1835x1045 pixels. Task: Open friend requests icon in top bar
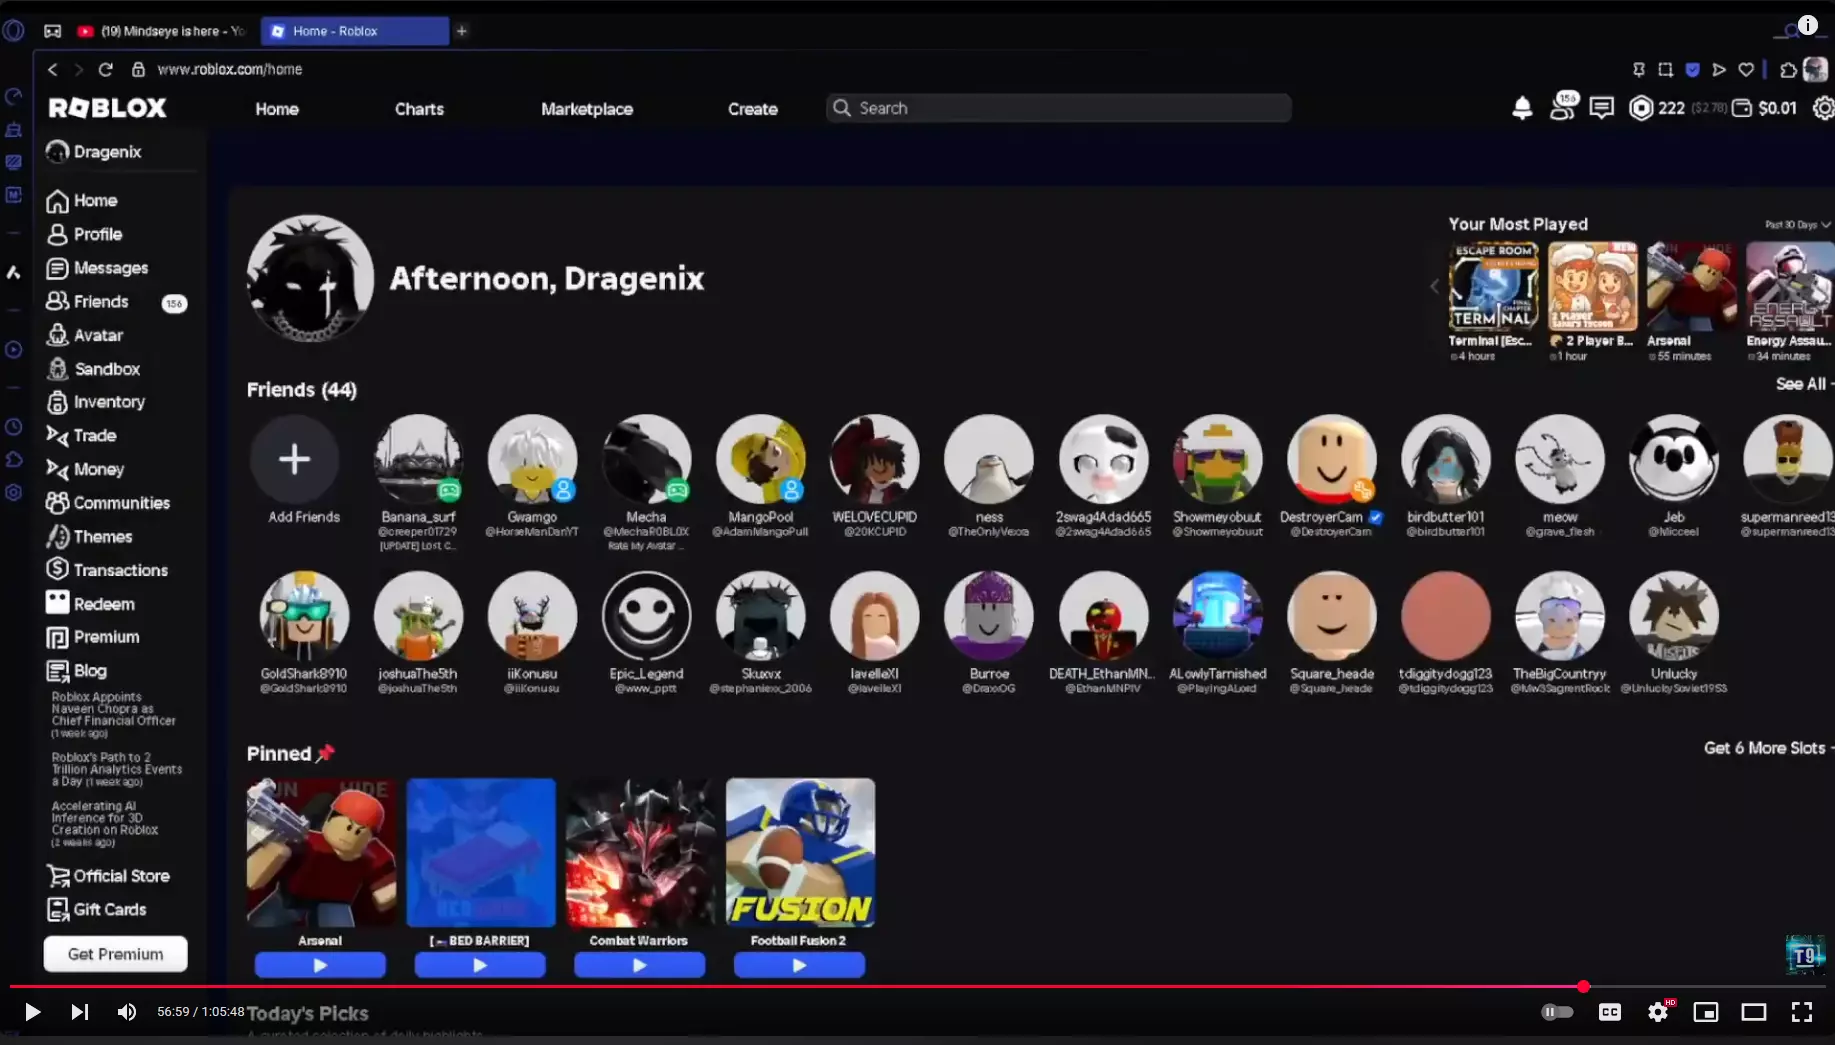(1562, 106)
